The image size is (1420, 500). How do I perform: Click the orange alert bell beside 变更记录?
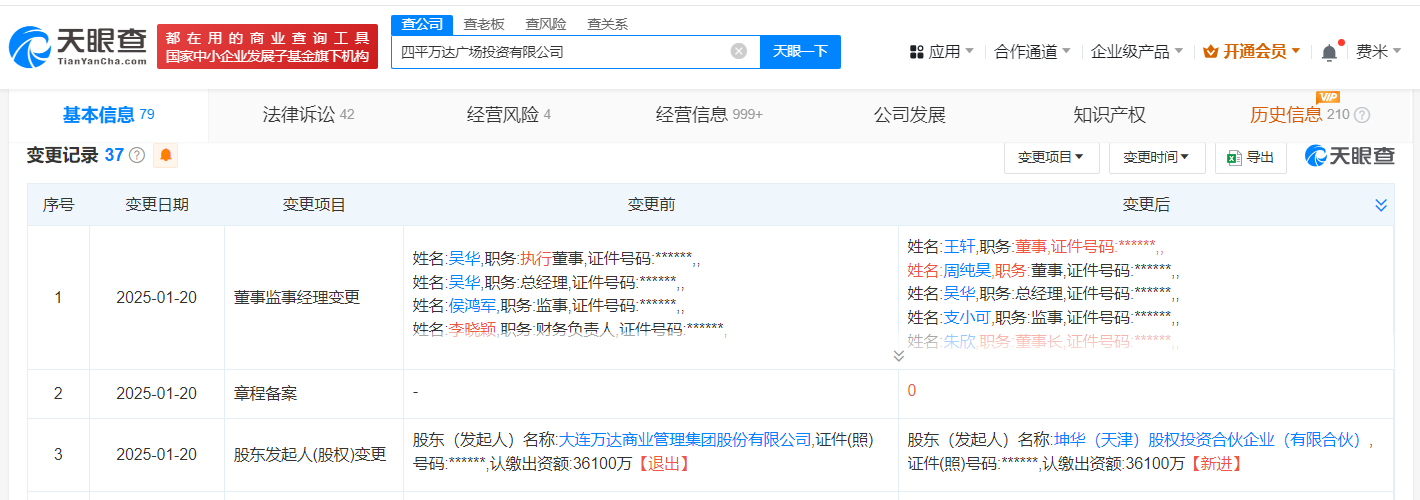(x=166, y=155)
